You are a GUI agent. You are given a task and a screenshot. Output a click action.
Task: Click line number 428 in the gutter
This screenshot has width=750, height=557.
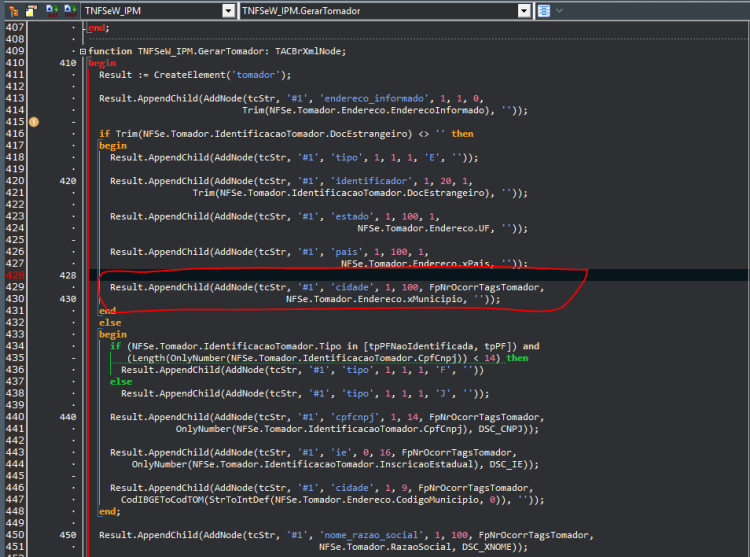pyautogui.click(x=15, y=275)
